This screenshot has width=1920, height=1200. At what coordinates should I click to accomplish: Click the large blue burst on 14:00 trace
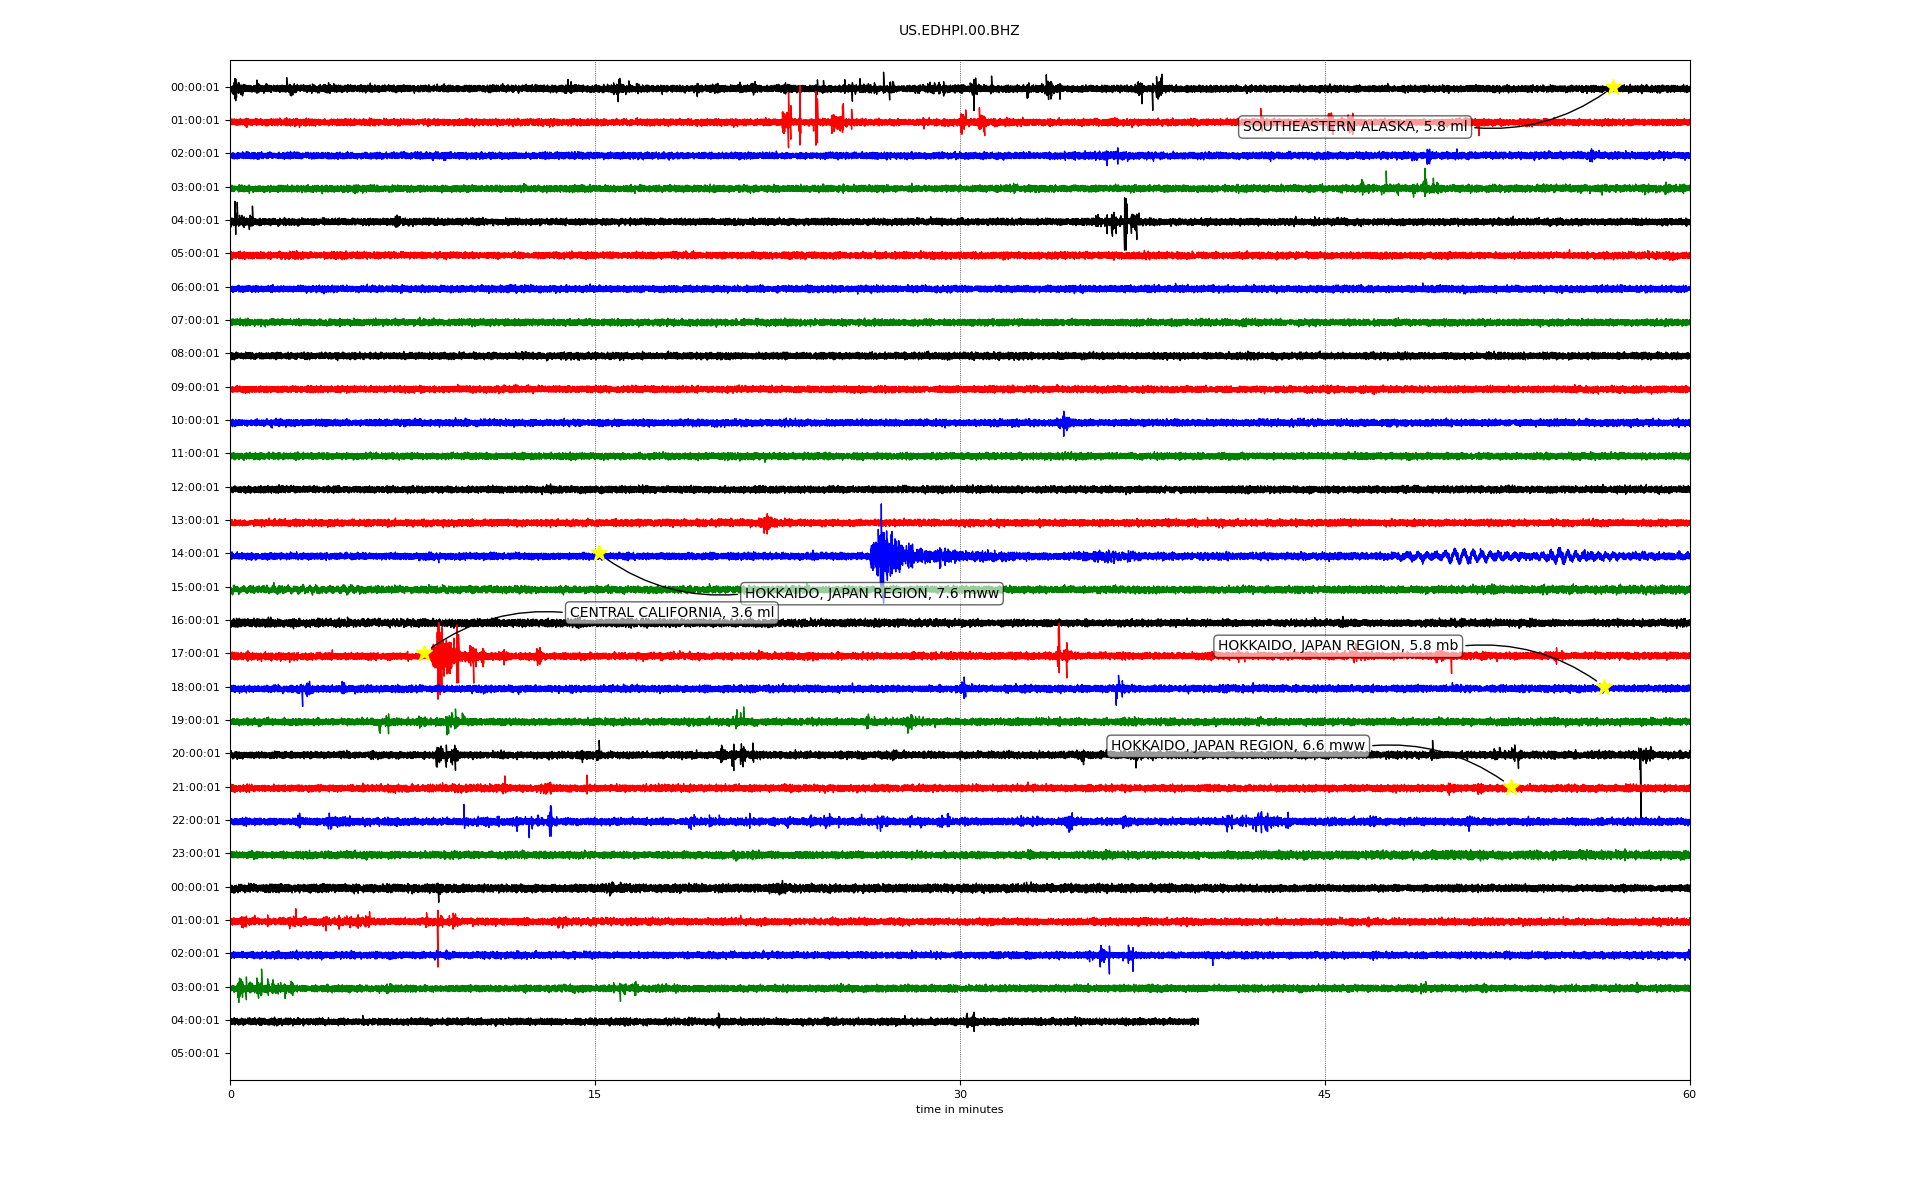[883, 555]
